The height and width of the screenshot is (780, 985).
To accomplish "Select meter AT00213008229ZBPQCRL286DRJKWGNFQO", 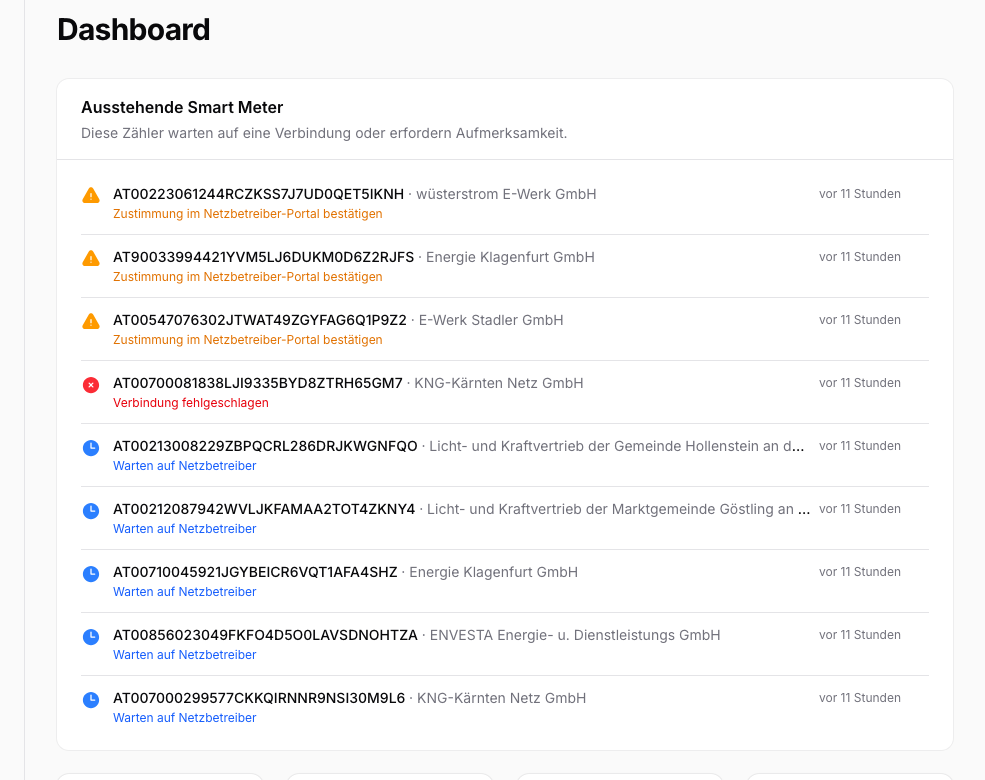I will click(x=265, y=446).
